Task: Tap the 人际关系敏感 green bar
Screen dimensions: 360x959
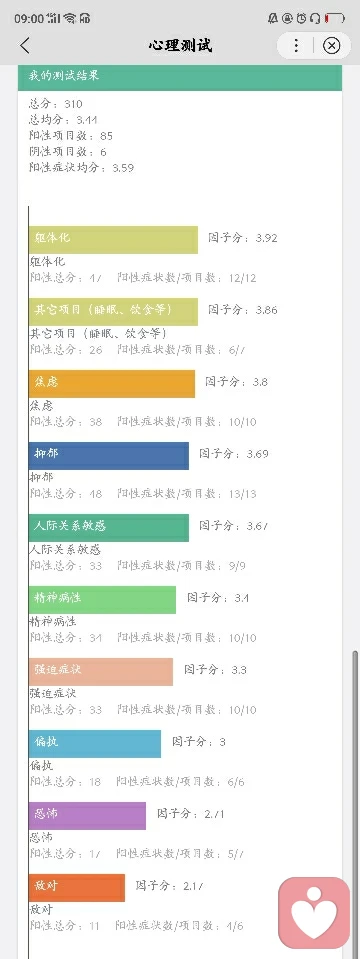Action: point(109,528)
